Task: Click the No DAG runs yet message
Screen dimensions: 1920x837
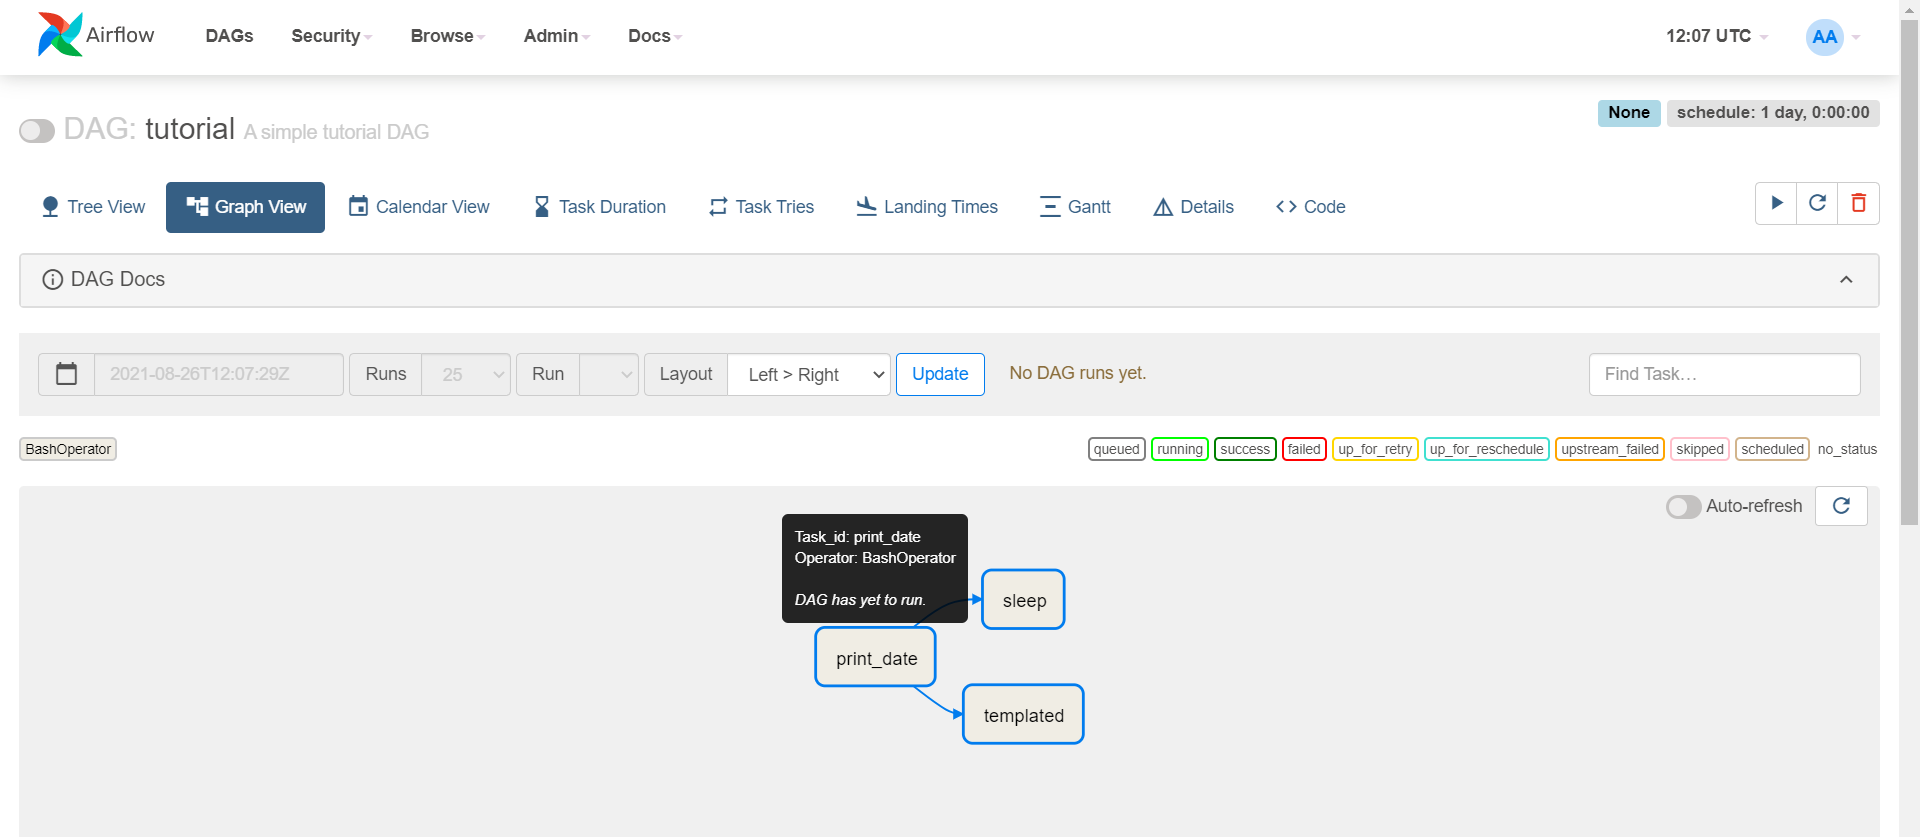Action: click(x=1077, y=373)
